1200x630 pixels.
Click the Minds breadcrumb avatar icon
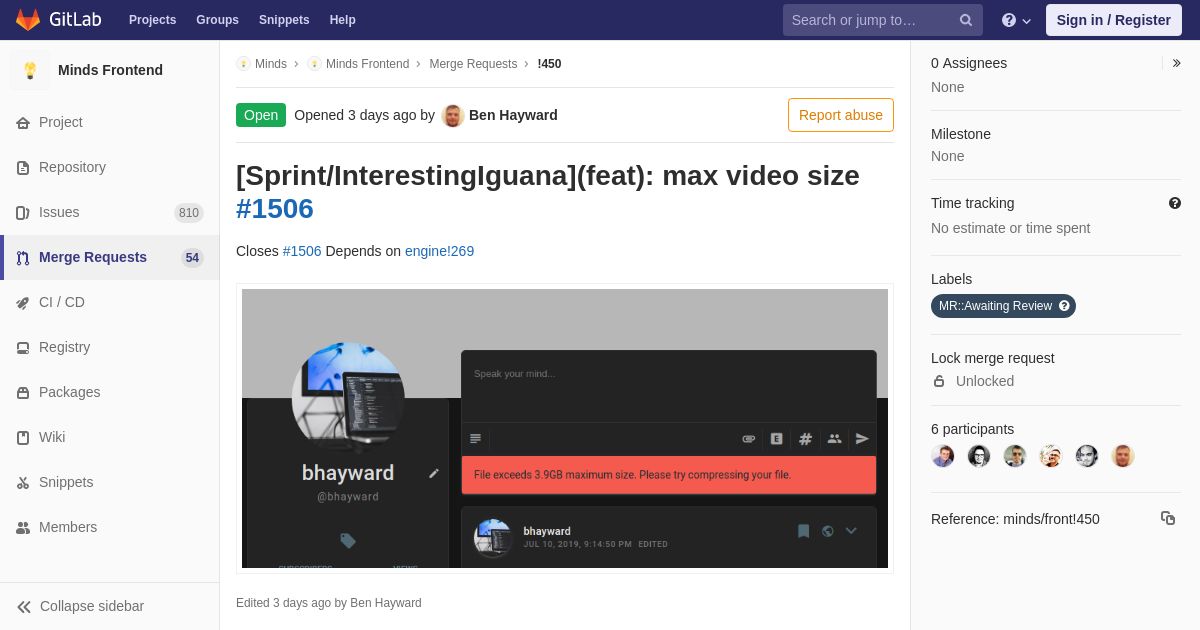pyautogui.click(x=243, y=64)
